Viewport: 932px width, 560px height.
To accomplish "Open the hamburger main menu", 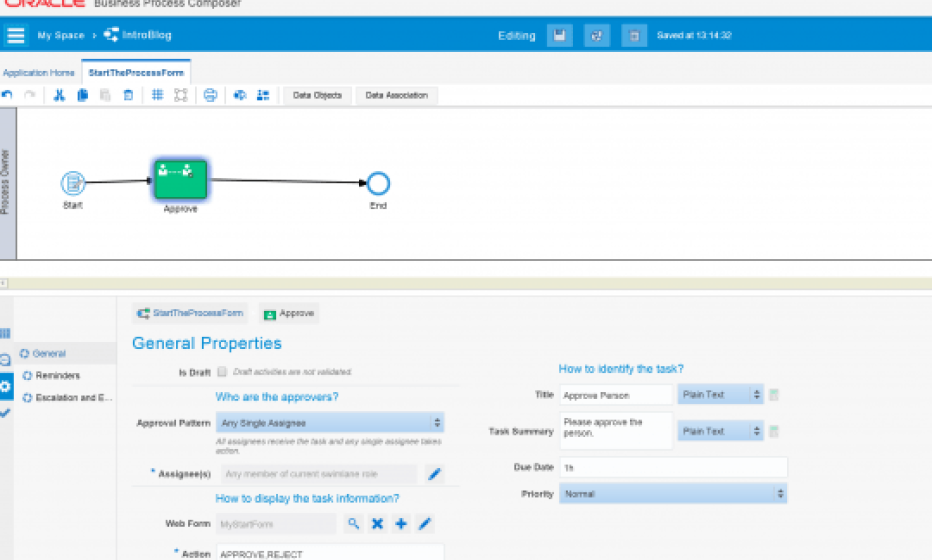I will tap(16, 35).
